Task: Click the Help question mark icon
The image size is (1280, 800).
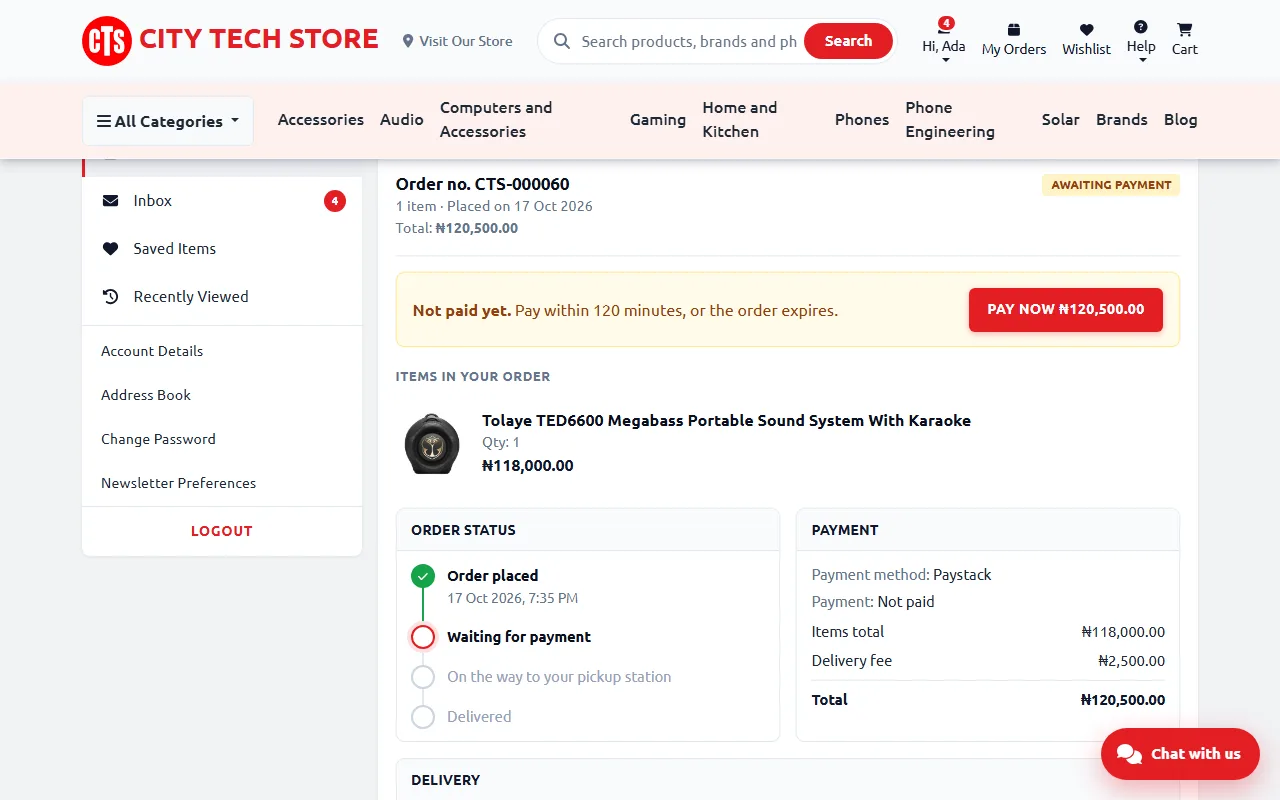Action: pos(1141,27)
